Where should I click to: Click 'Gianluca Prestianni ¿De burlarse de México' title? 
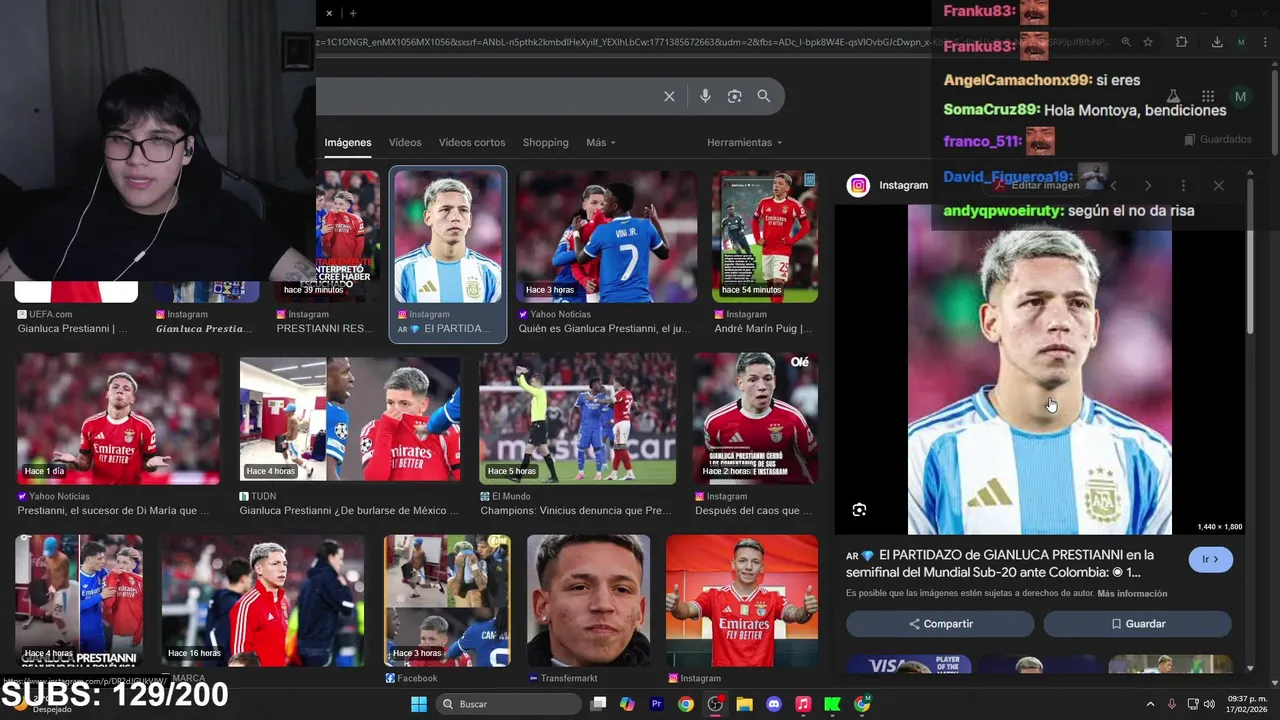[349, 511]
